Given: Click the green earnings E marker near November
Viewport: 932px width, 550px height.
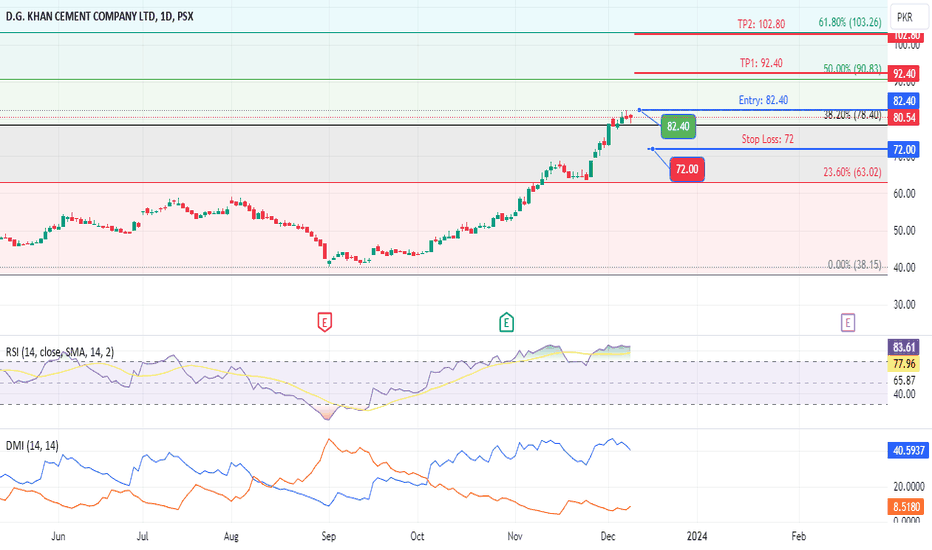Looking at the screenshot, I should pos(506,322).
